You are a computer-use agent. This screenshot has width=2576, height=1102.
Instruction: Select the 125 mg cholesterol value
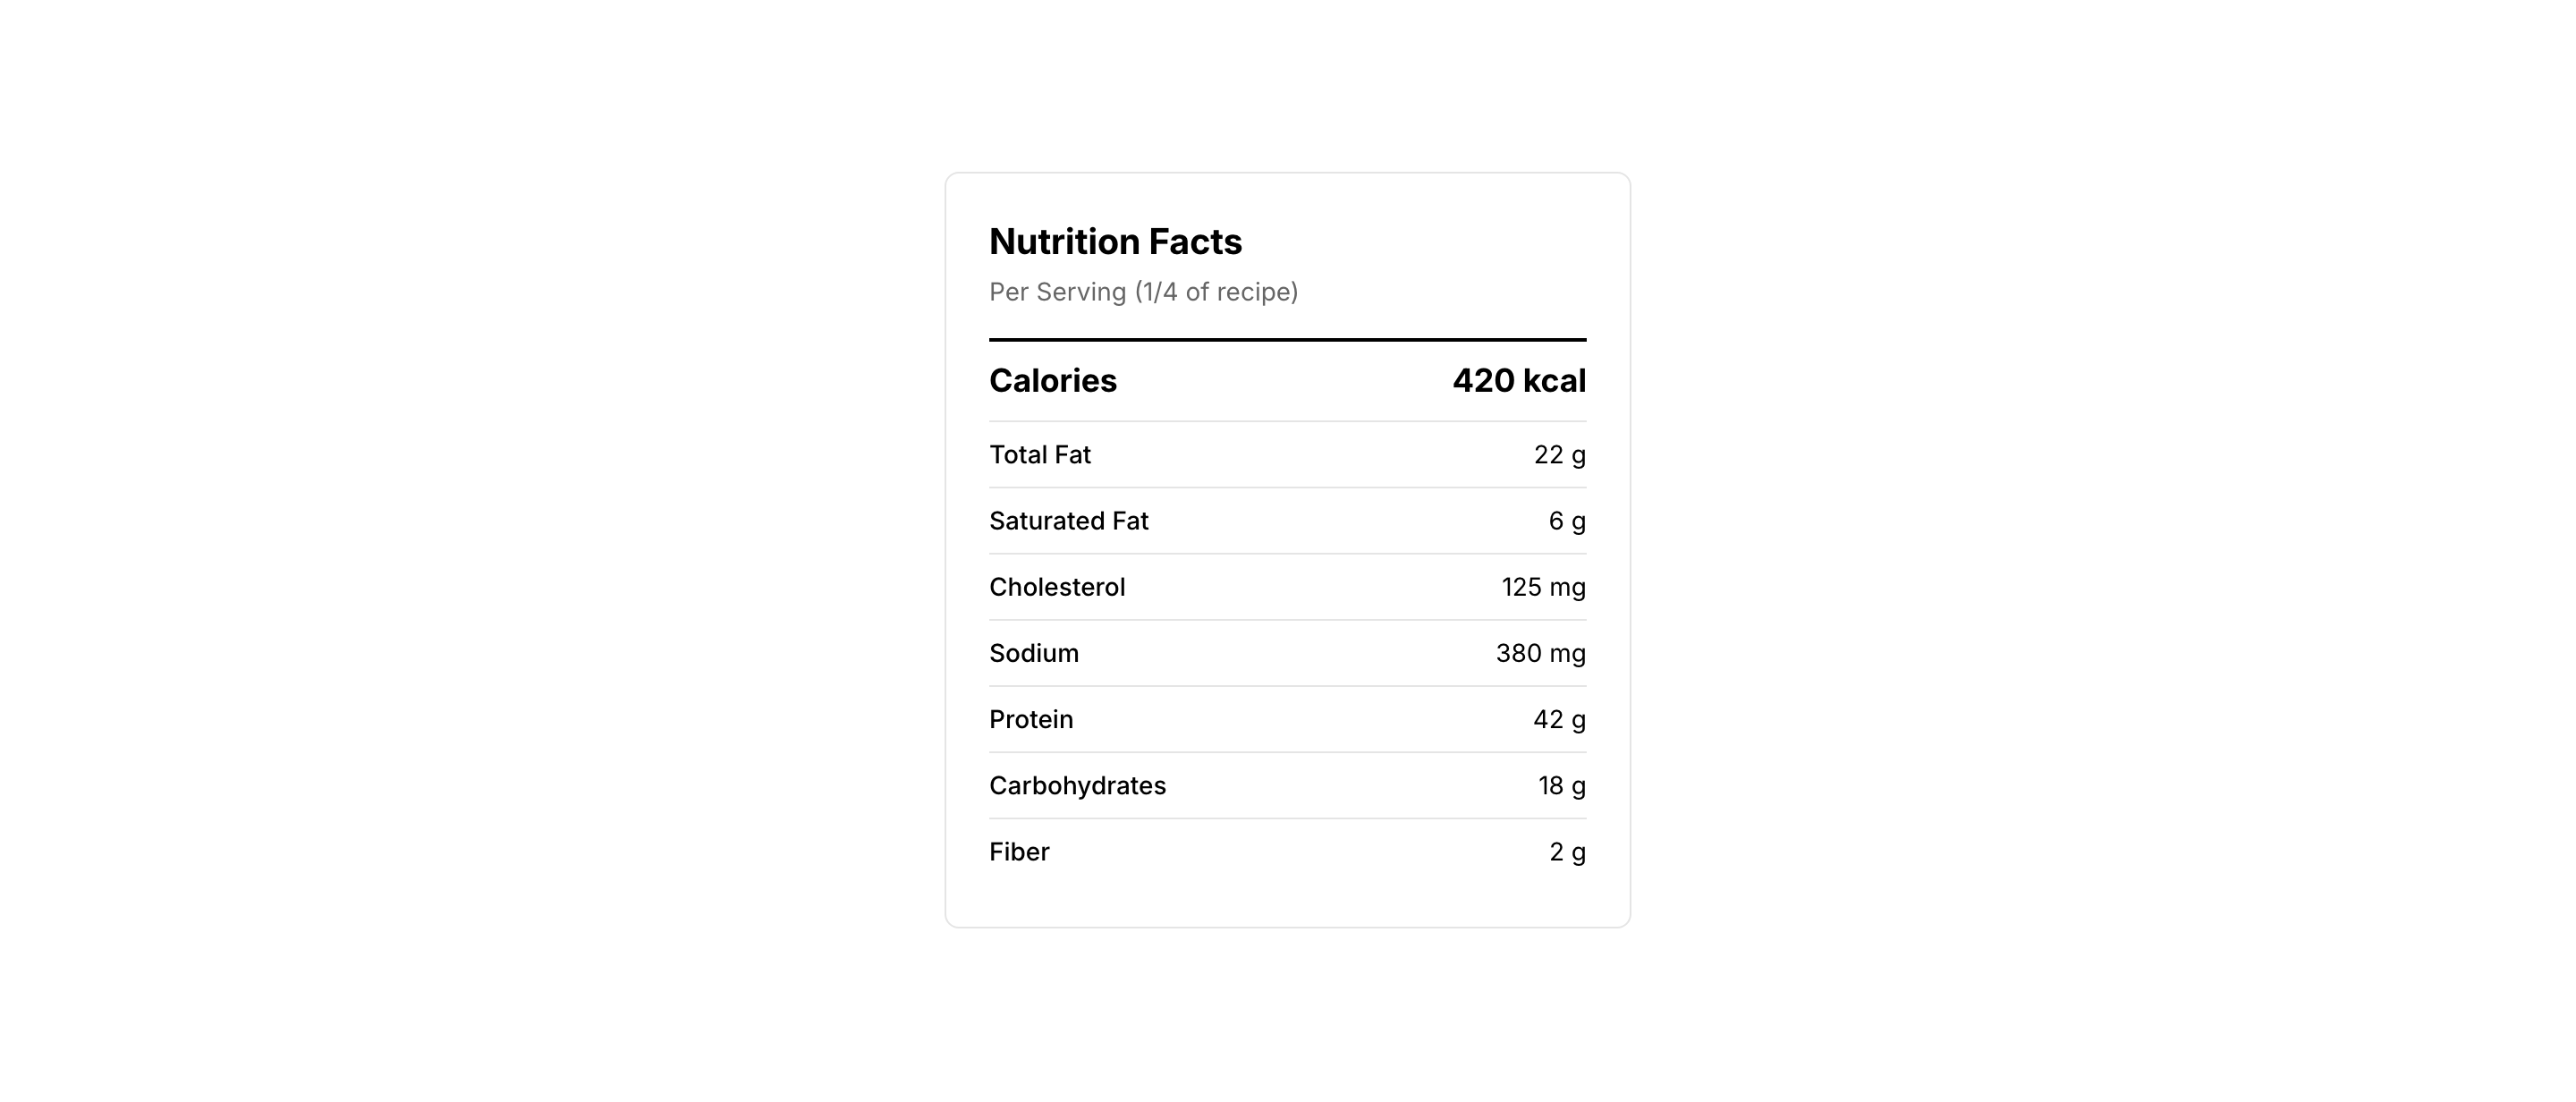point(1543,587)
